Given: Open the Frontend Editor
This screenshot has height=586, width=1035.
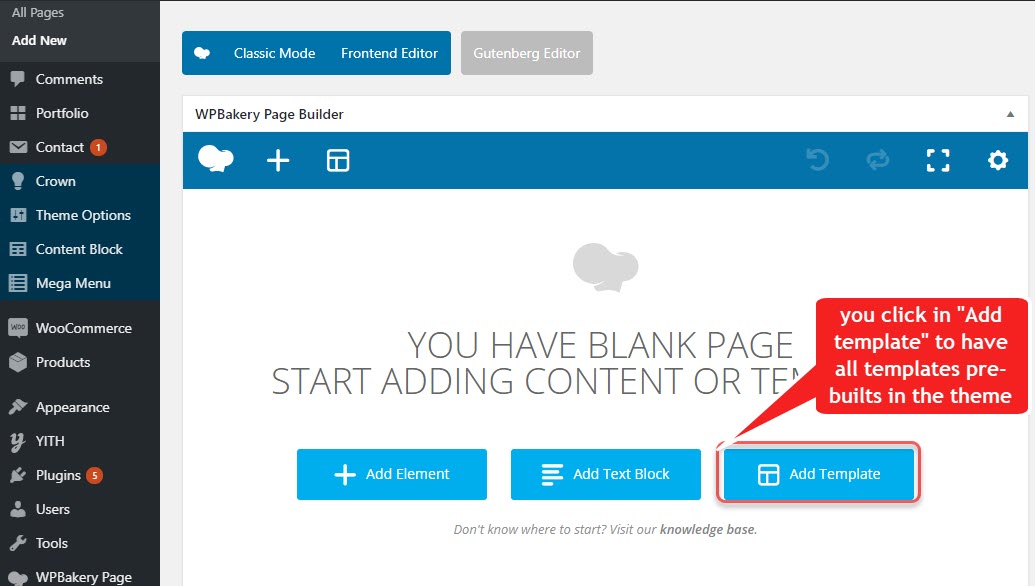Looking at the screenshot, I should (389, 53).
